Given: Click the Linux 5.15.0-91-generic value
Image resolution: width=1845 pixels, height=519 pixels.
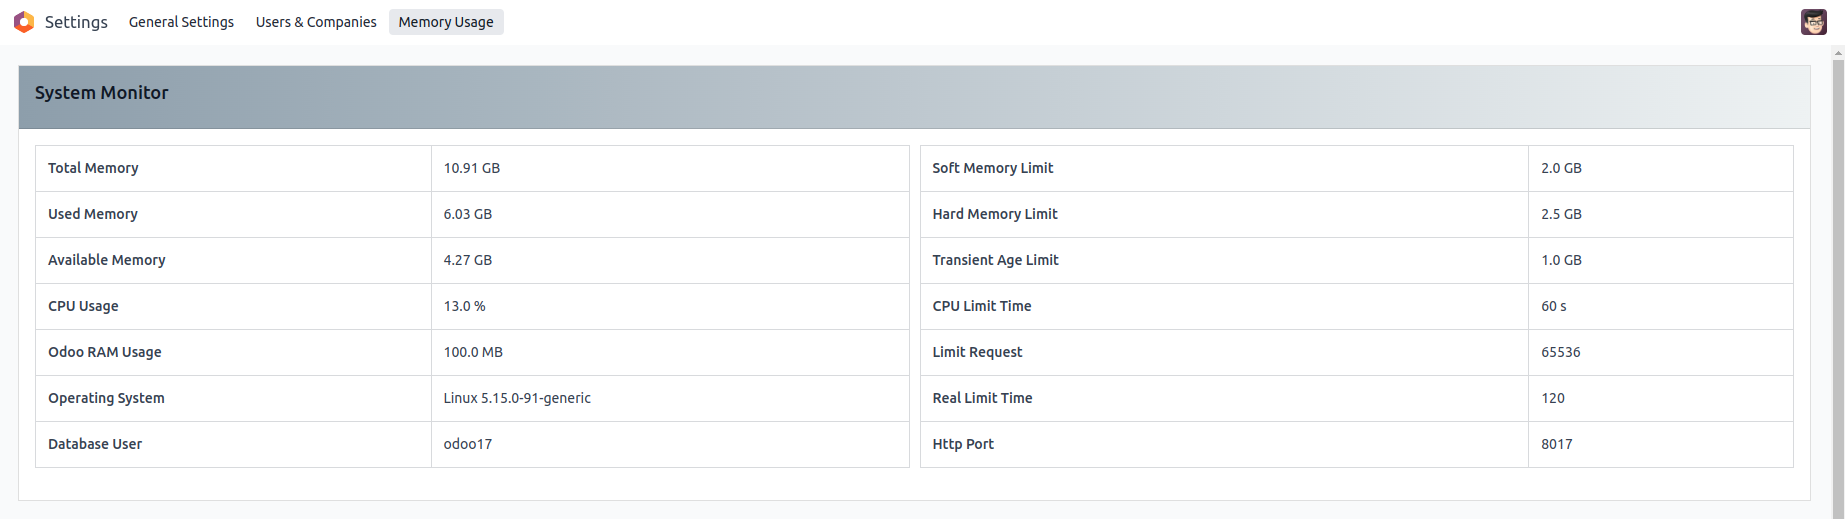Looking at the screenshot, I should click(x=517, y=398).
